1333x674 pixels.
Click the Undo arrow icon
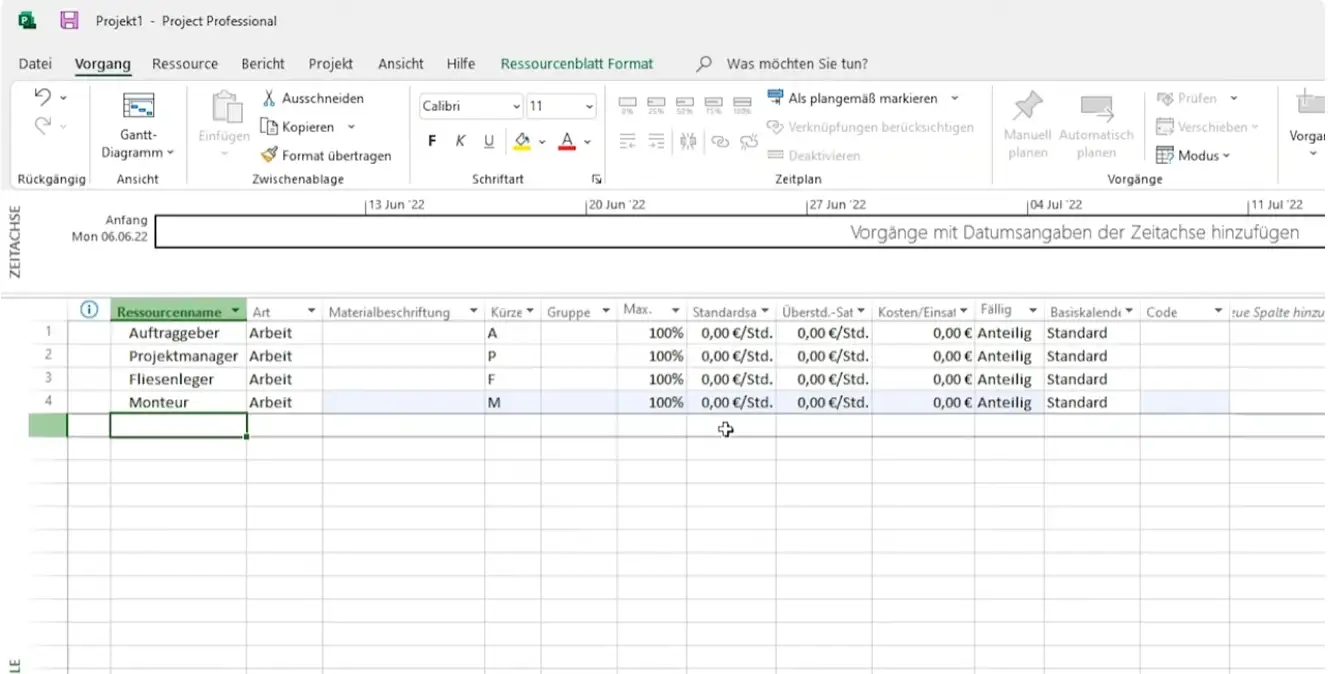pyautogui.click(x=42, y=97)
